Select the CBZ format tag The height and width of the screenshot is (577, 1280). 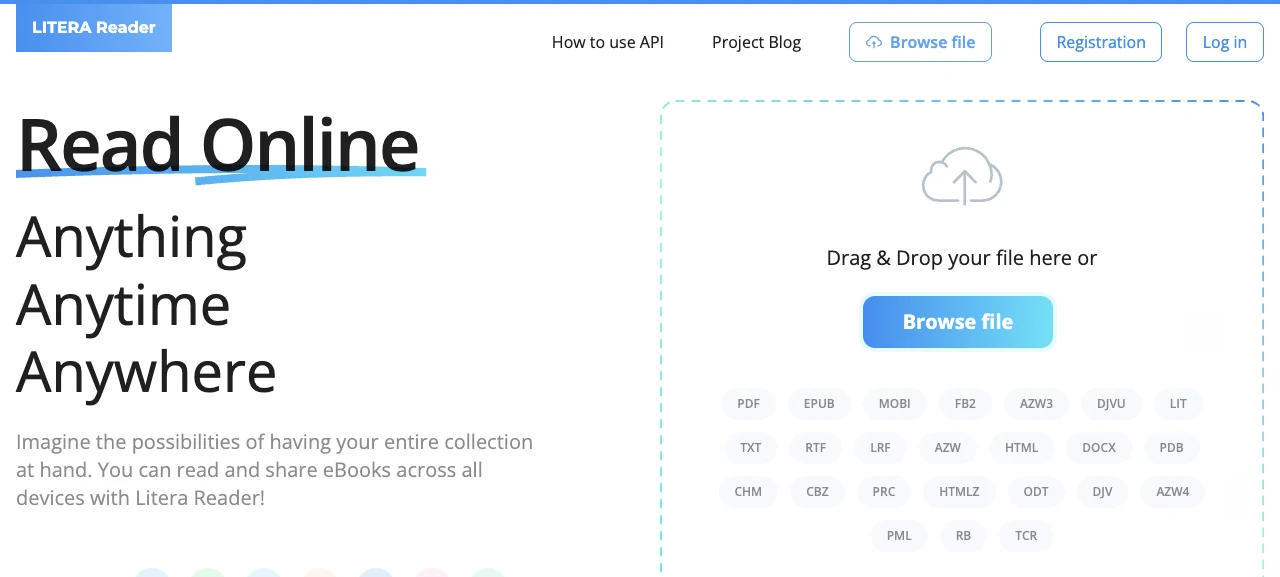click(817, 492)
